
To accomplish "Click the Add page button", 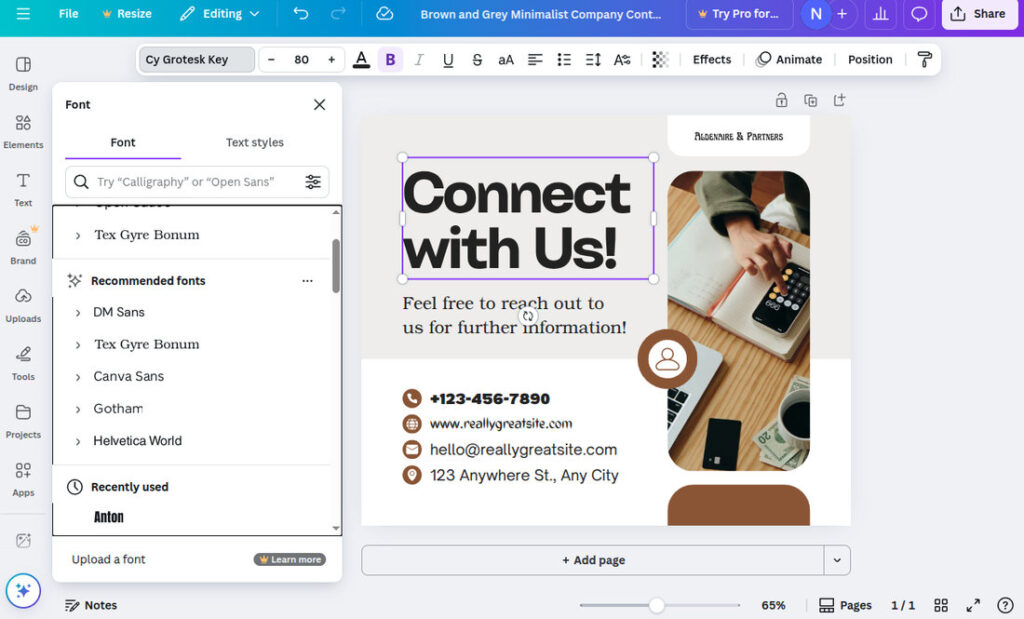I will click(x=593, y=560).
